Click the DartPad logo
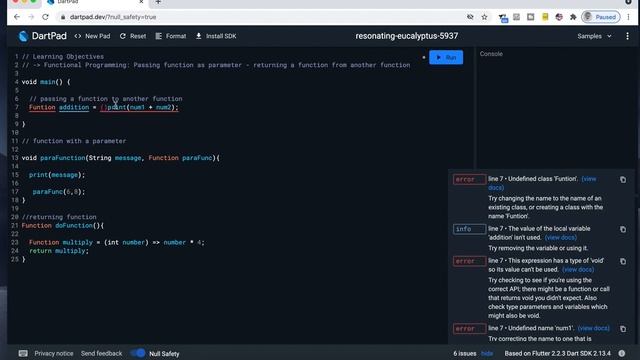The width and height of the screenshot is (640, 360). [23, 36]
